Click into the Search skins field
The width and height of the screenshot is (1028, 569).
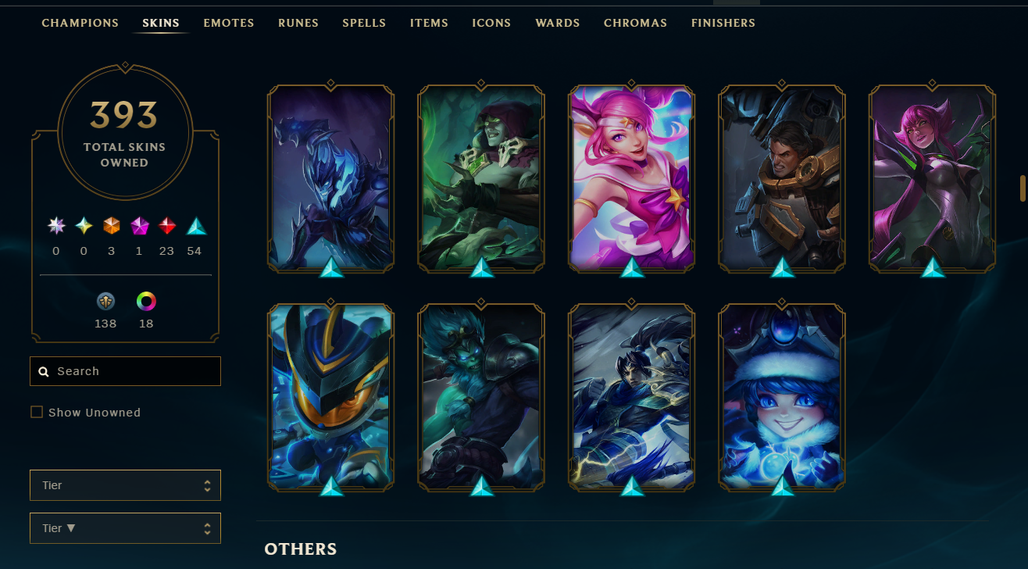click(x=125, y=371)
